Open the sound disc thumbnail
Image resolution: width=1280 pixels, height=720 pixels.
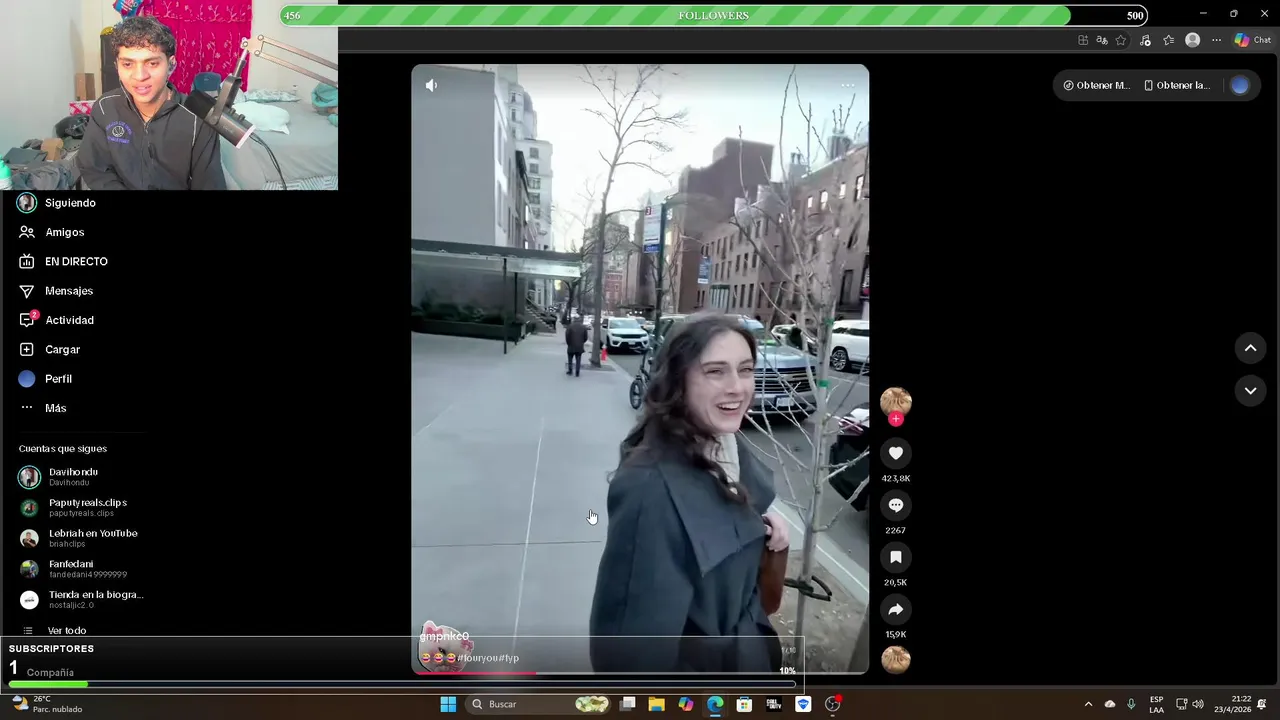[x=896, y=660]
